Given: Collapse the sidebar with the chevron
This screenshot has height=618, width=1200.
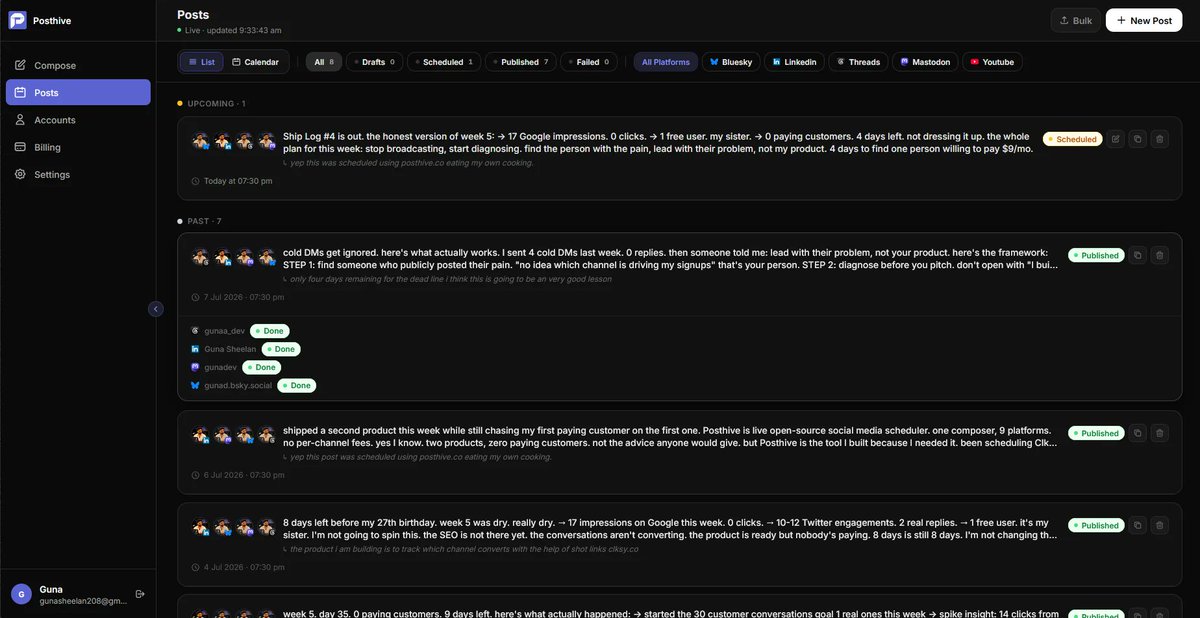Looking at the screenshot, I should point(156,309).
